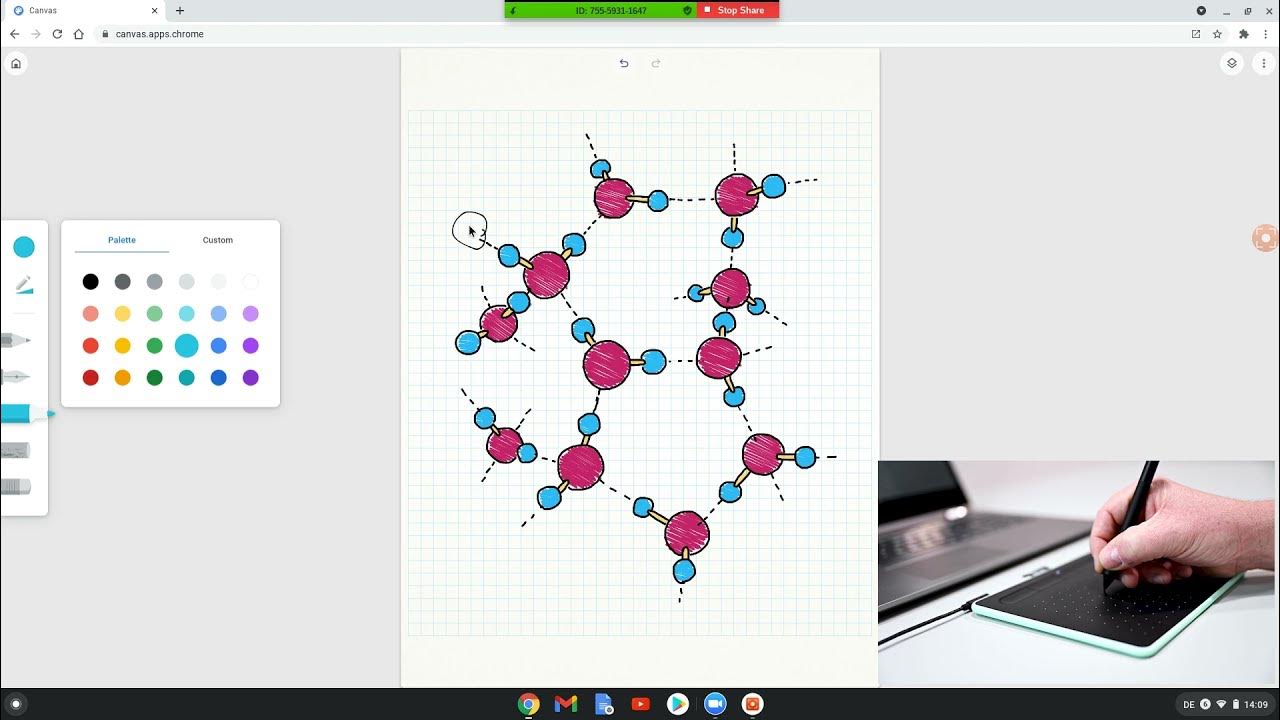Viewport: 1280px width, 720px height.
Task: Open the stroke size setting
Action: (24, 286)
